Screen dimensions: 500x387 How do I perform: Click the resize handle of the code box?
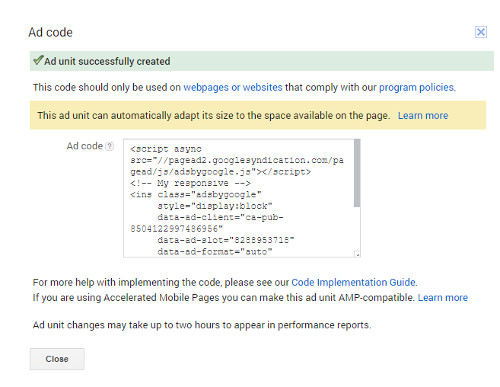click(357, 254)
